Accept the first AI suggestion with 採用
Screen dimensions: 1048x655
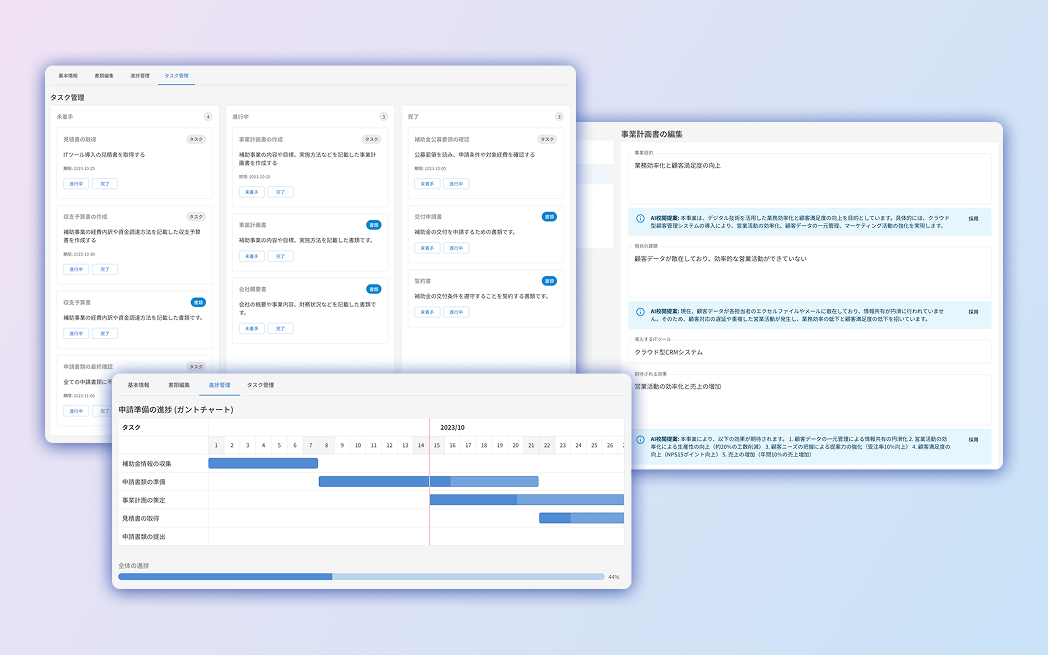(972, 217)
